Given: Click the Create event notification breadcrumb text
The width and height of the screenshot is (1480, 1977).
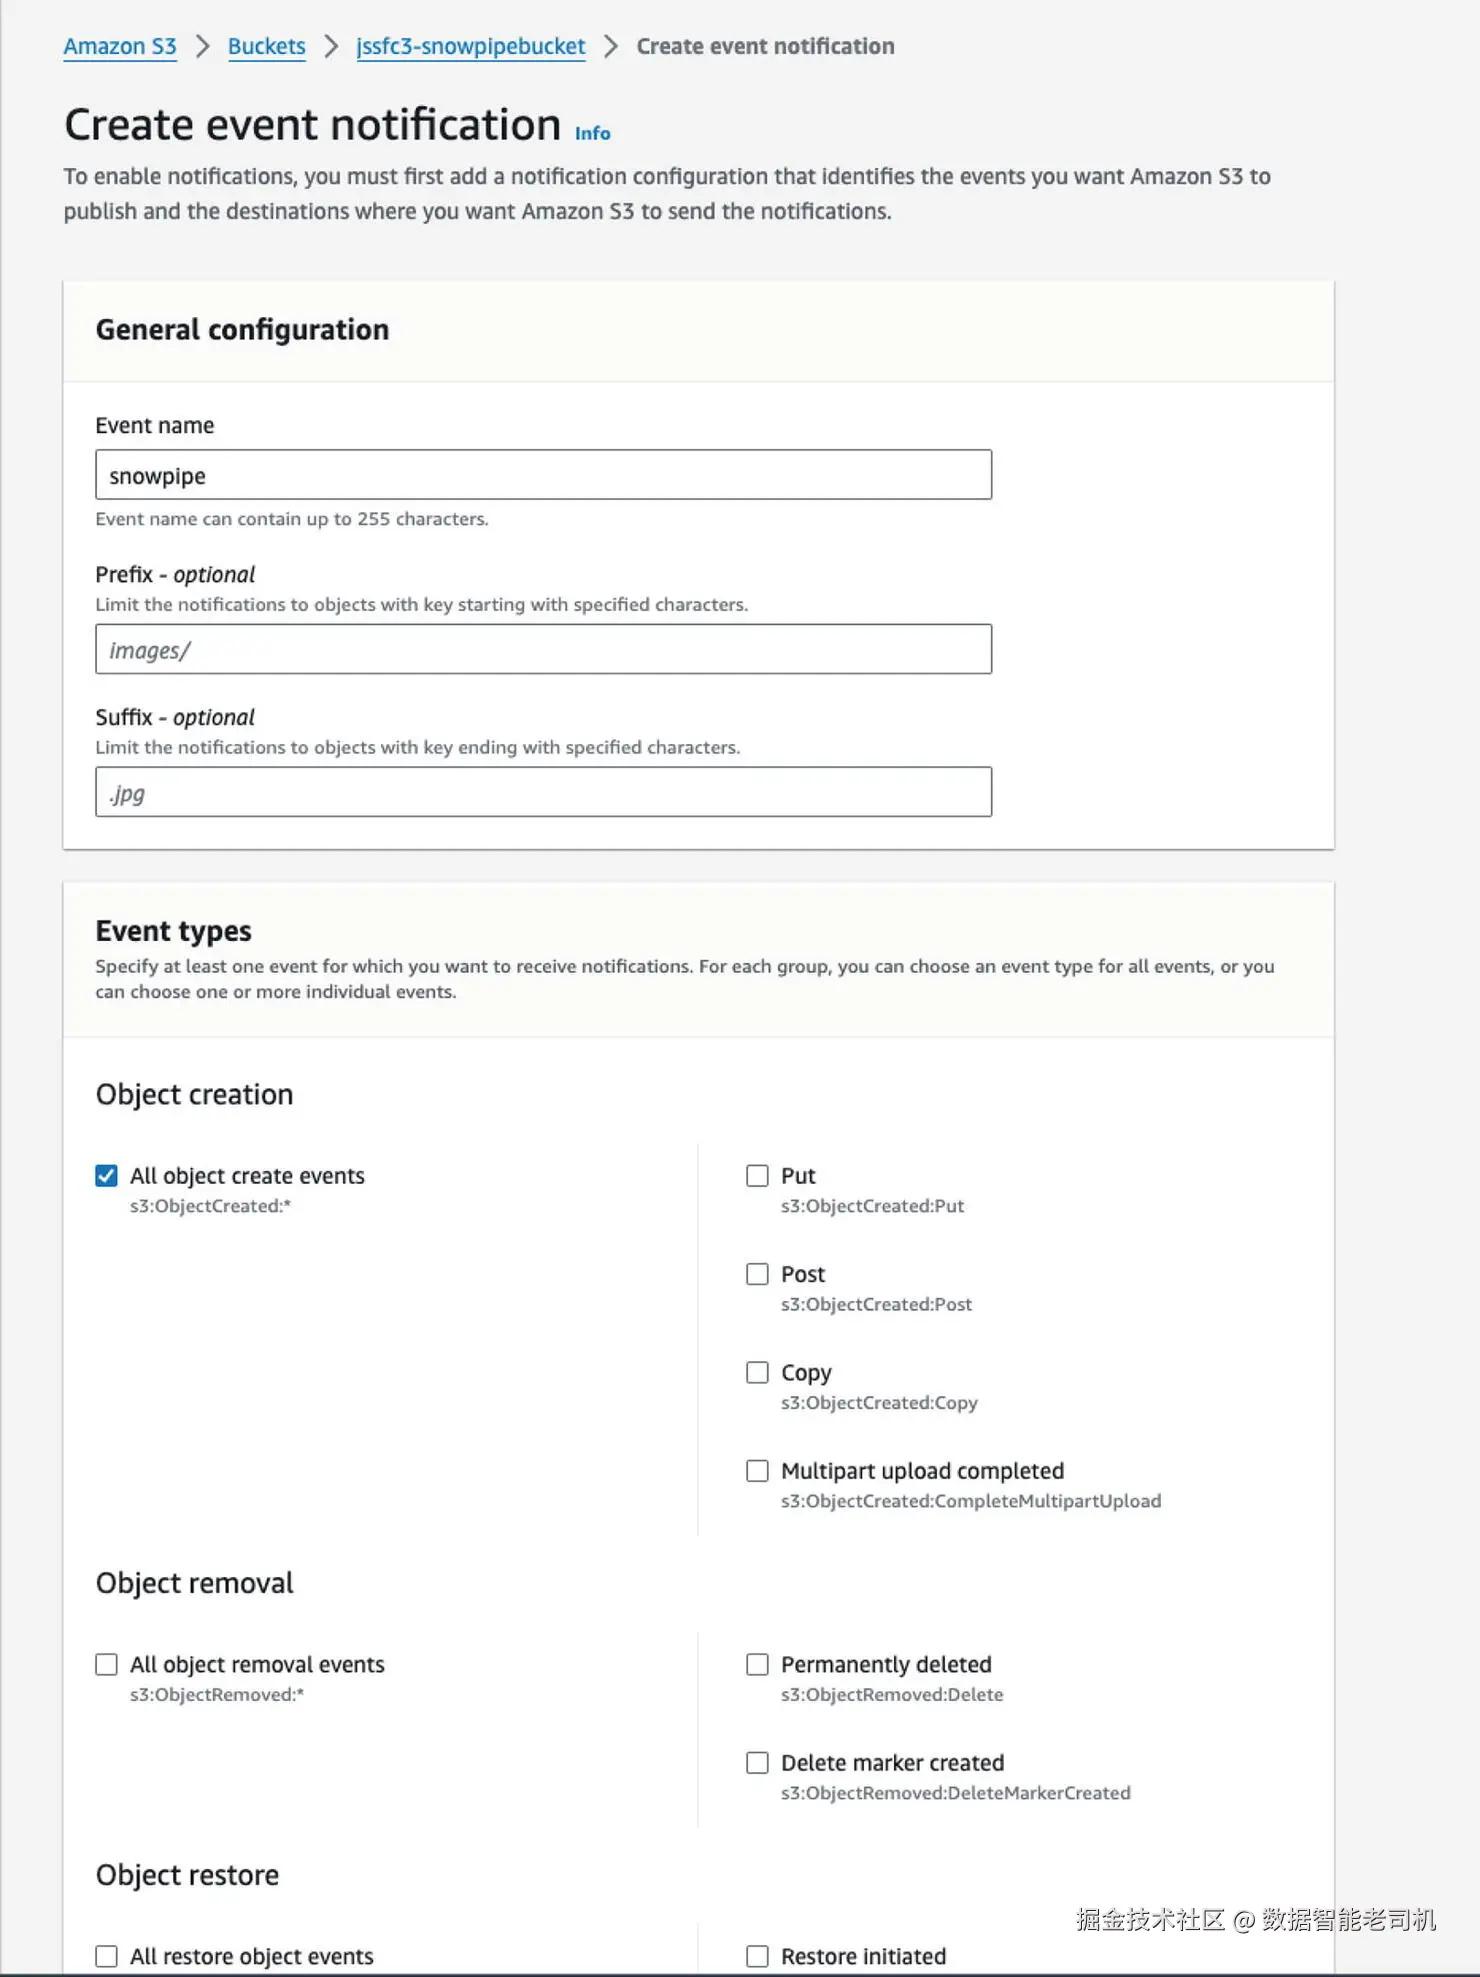Looking at the screenshot, I should (765, 46).
